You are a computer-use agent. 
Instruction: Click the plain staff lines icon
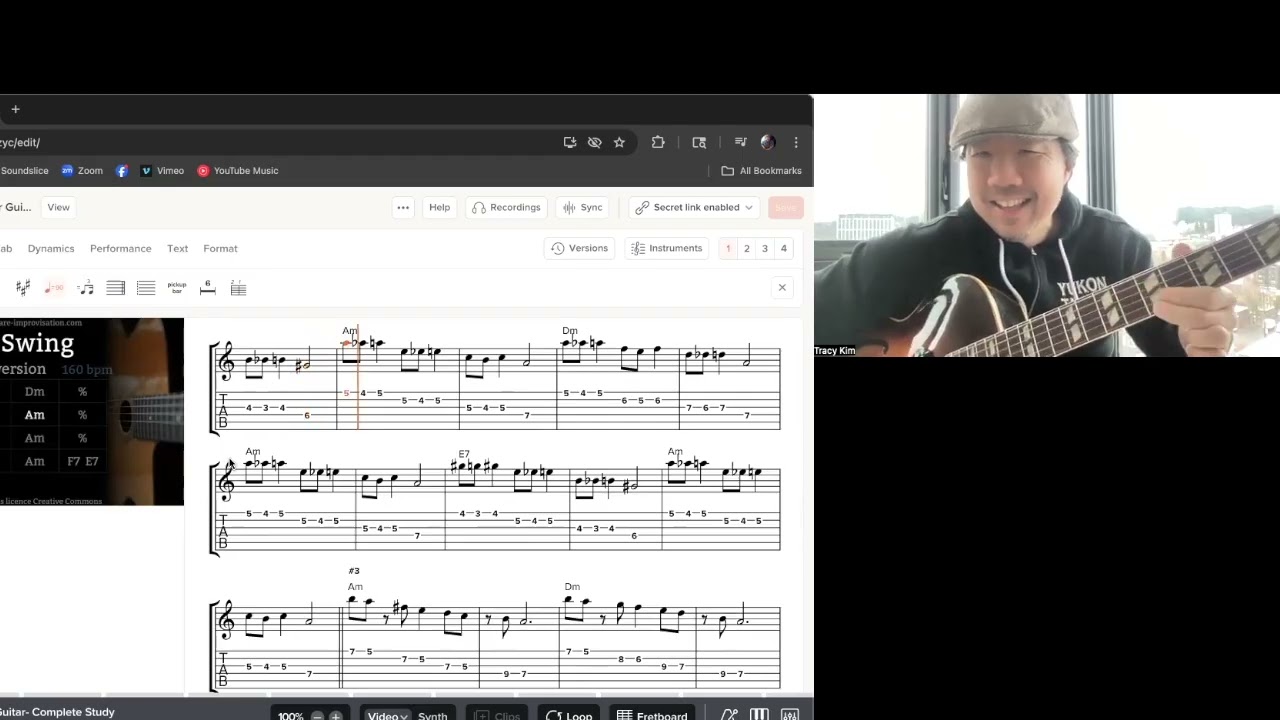146,288
